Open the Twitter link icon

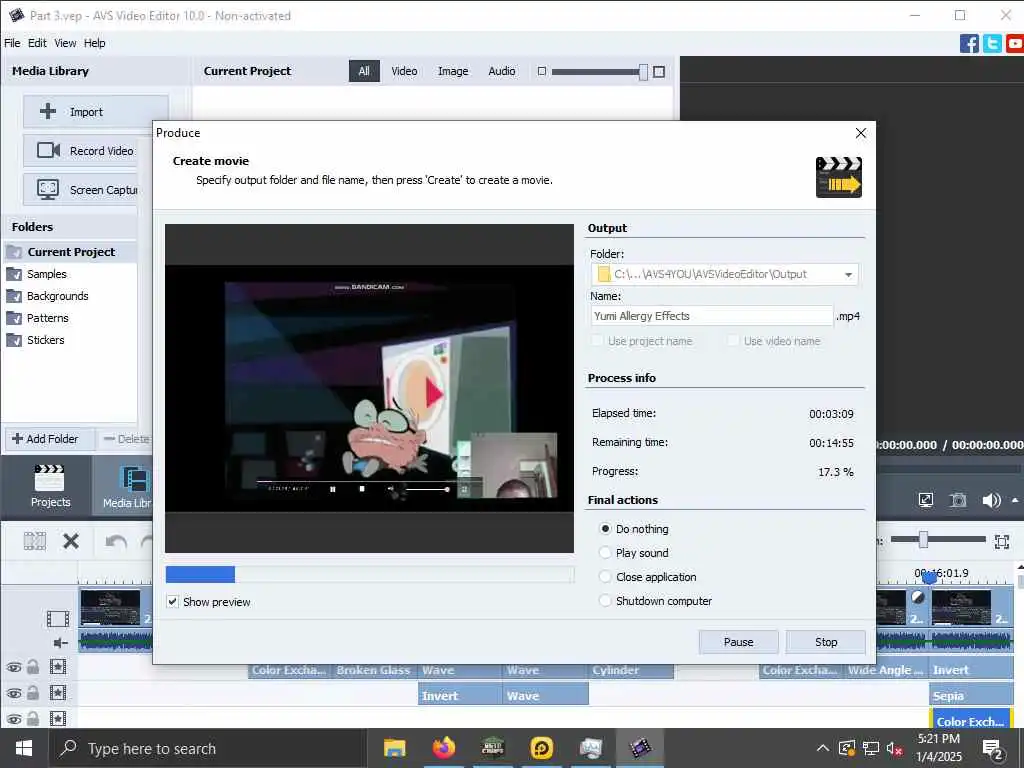(992, 44)
